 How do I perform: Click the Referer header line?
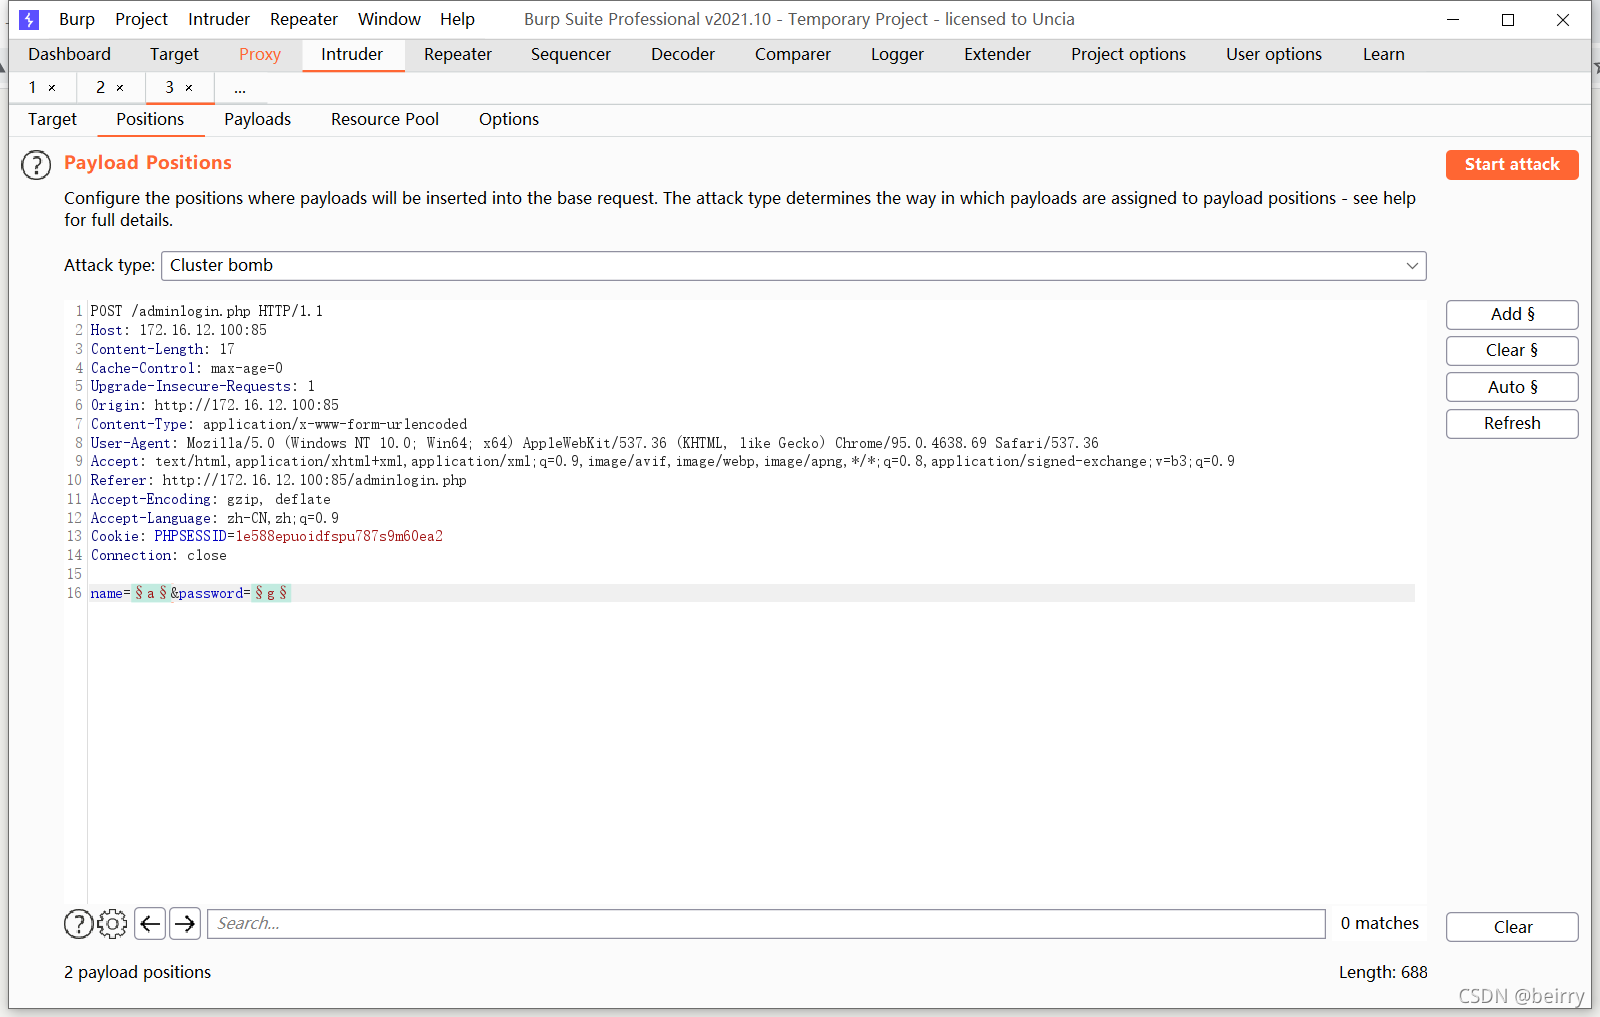coord(278,481)
